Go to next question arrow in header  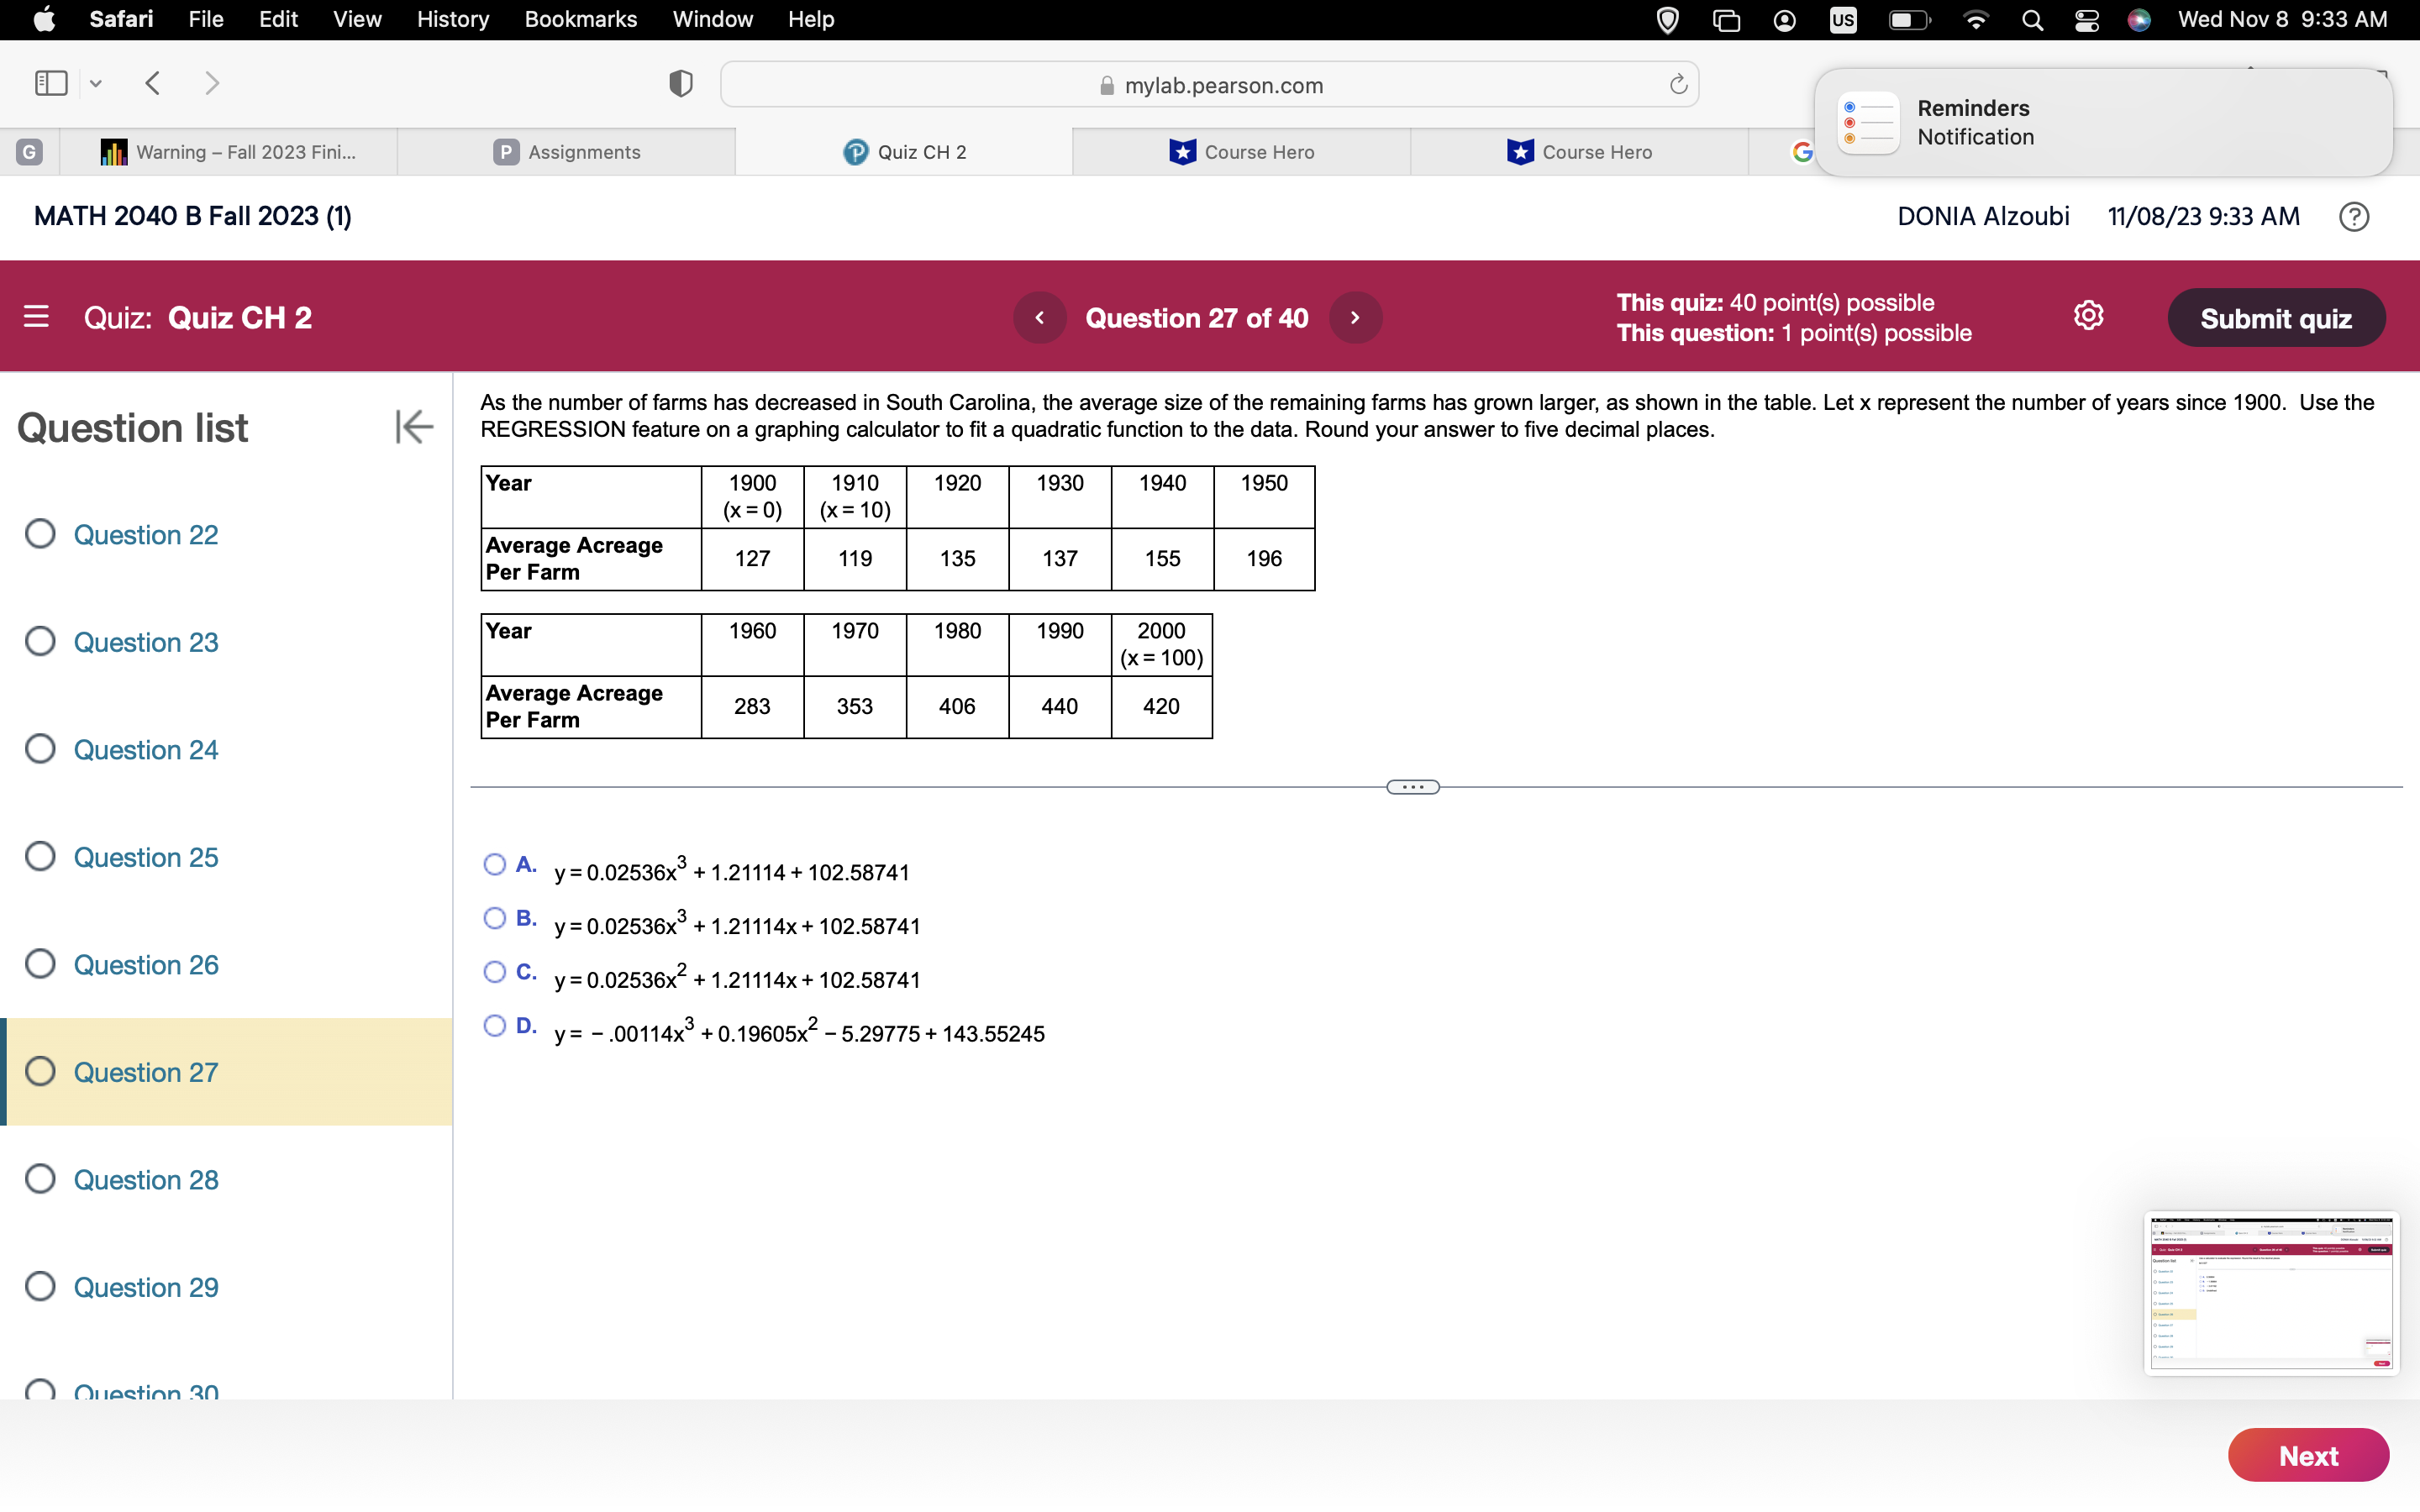pyautogui.click(x=1355, y=317)
